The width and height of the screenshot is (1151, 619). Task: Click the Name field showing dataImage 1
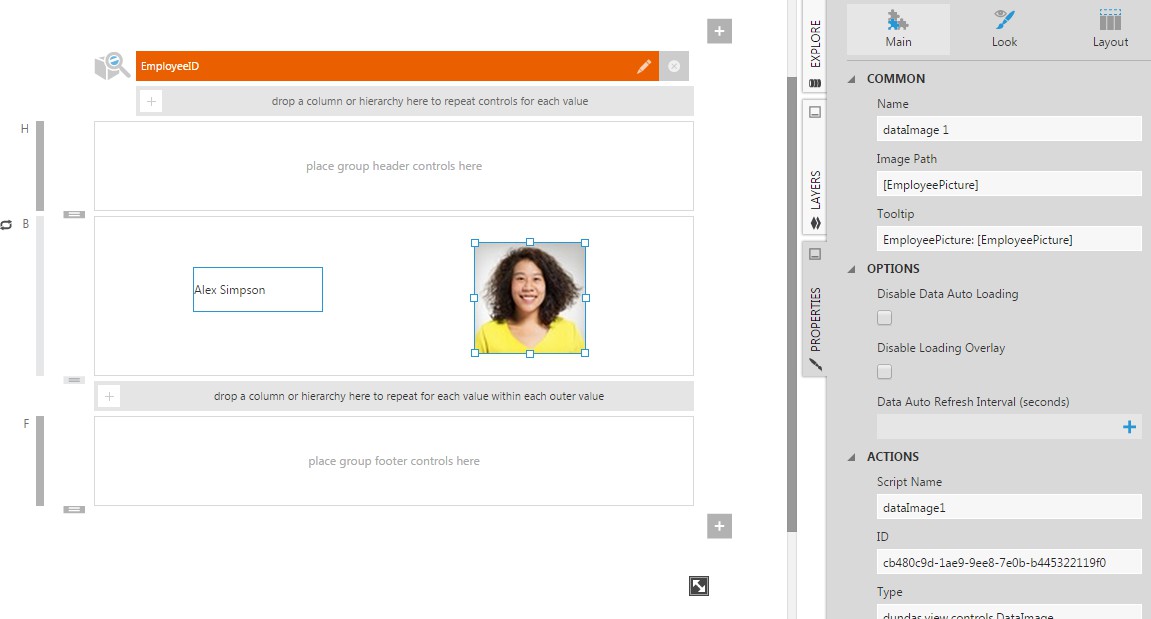point(1008,128)
